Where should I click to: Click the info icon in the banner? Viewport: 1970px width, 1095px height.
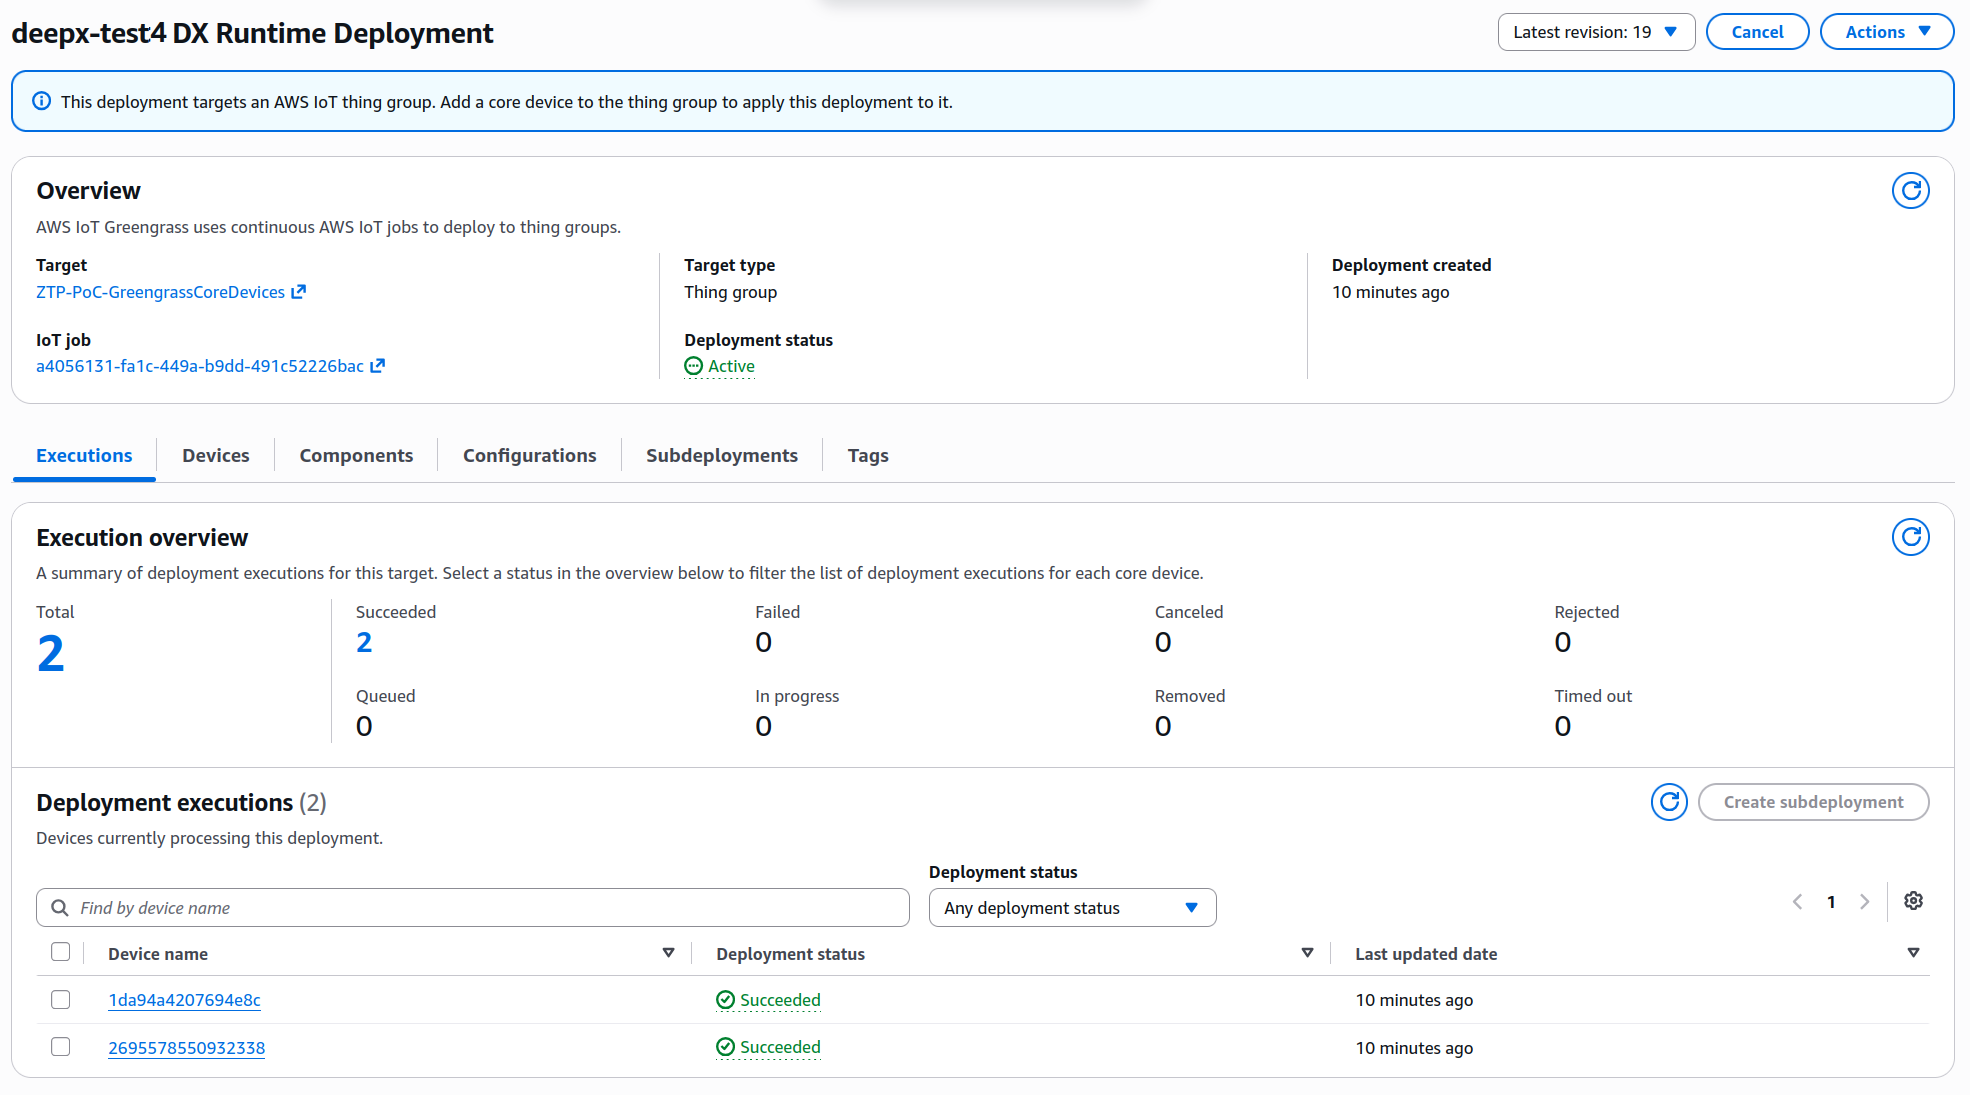[x=42, y=101]
